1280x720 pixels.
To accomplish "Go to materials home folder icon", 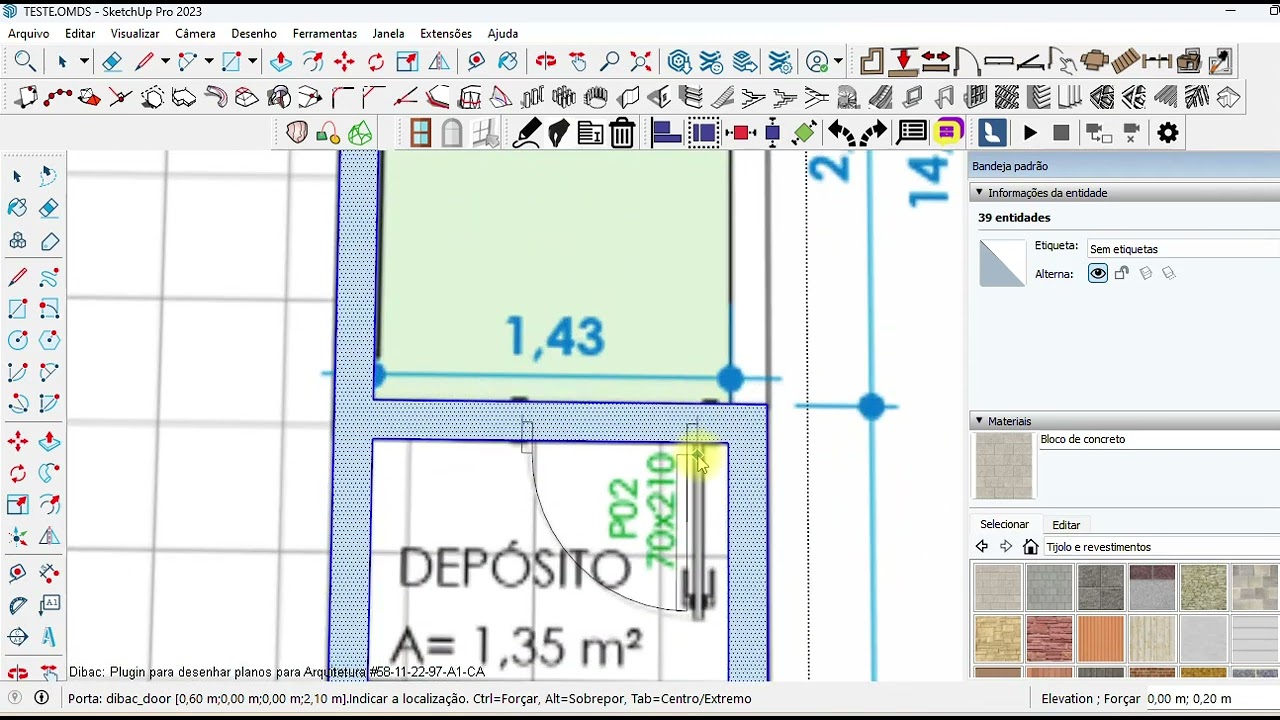I will click(x=1031, y=547).
